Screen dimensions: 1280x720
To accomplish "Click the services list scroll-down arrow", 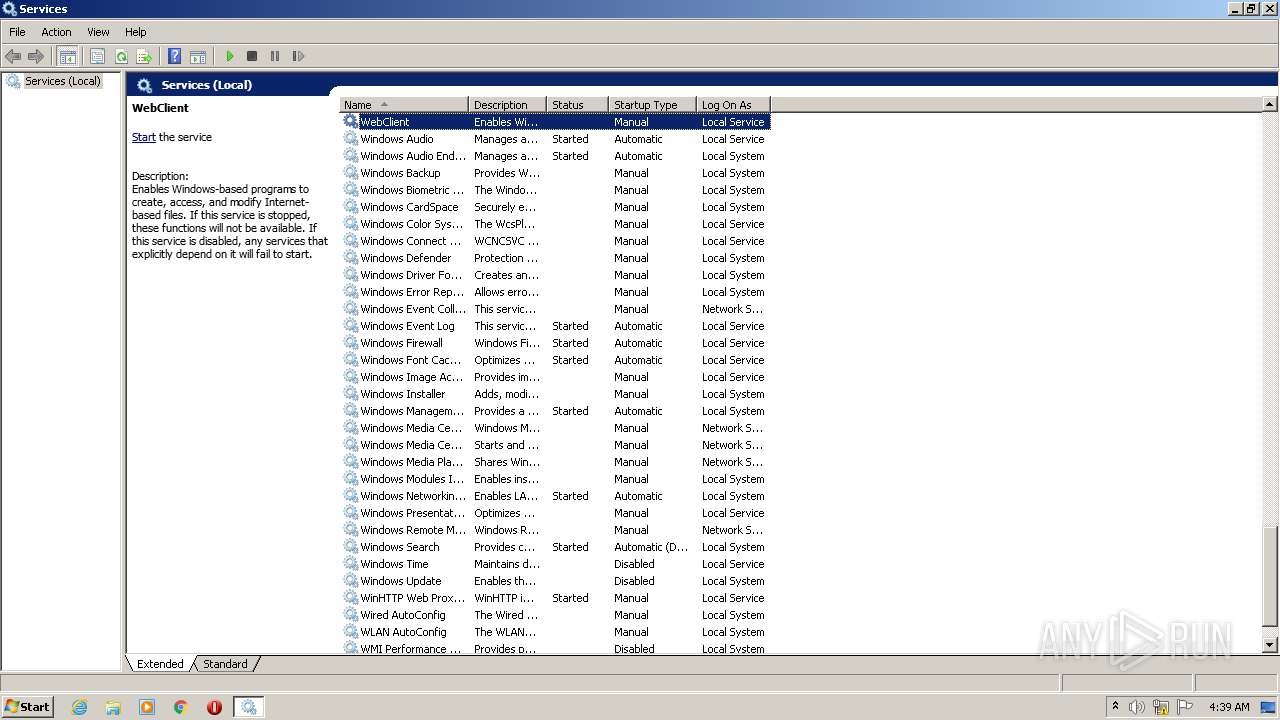I will (1270, 645).
